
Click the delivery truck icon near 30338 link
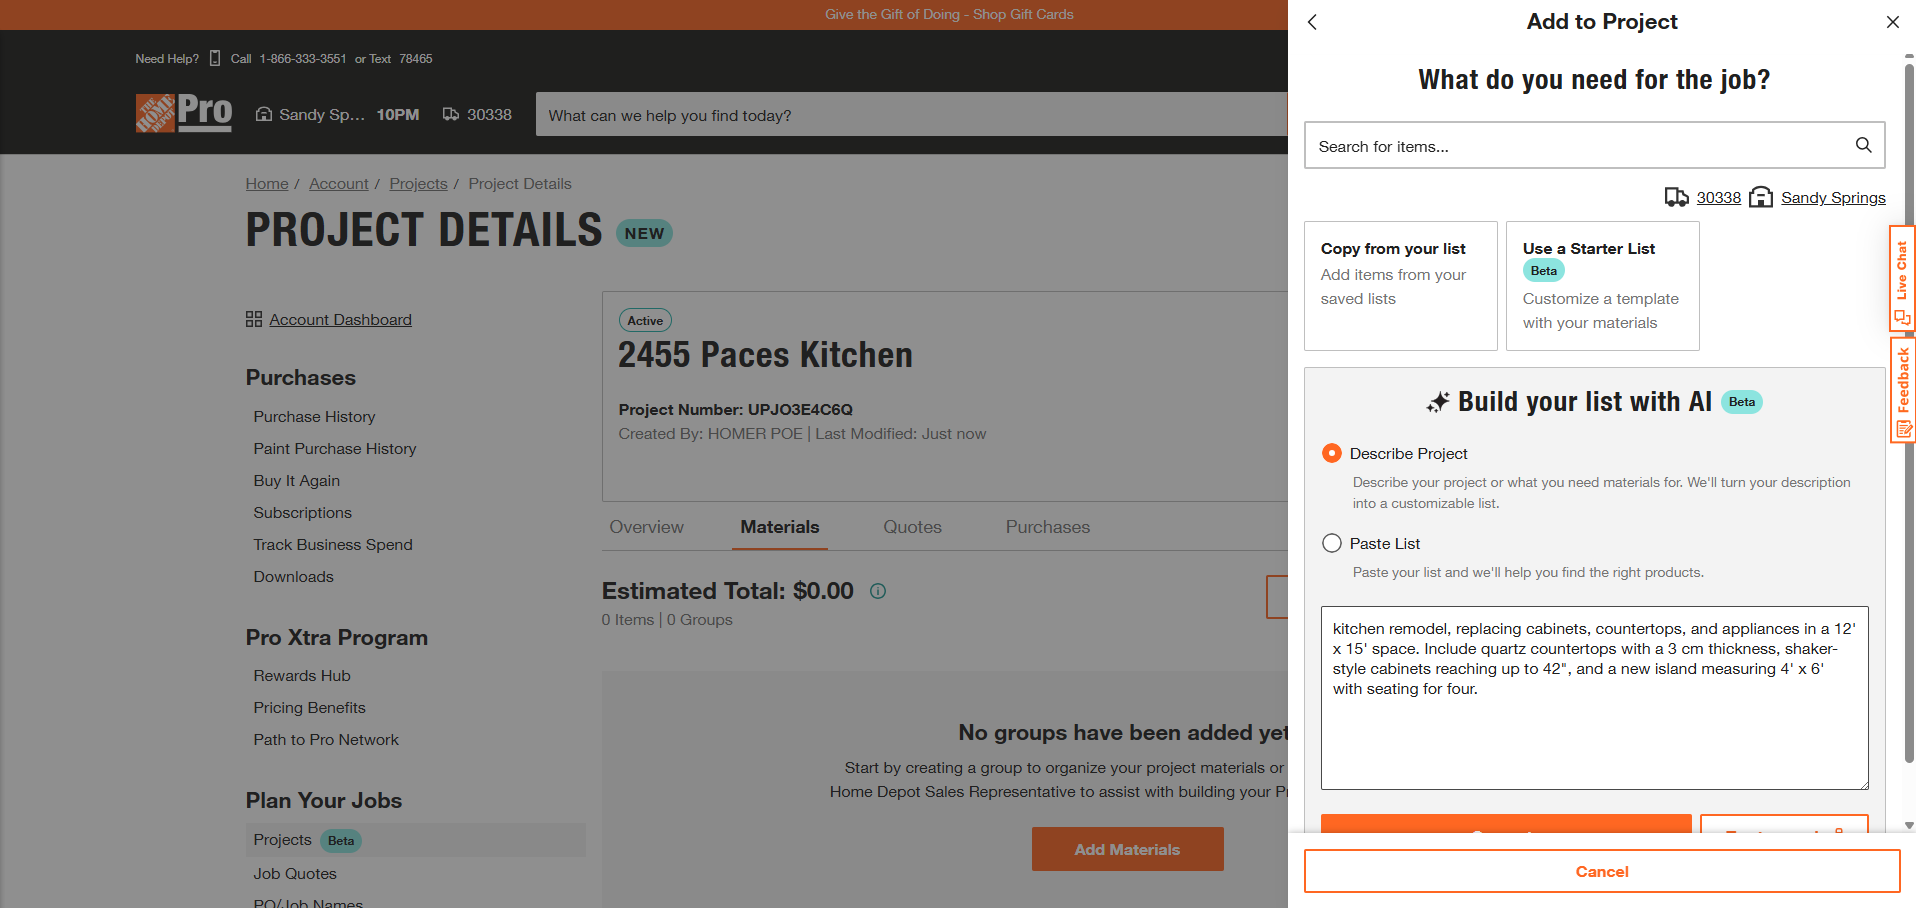(1676, 197)
